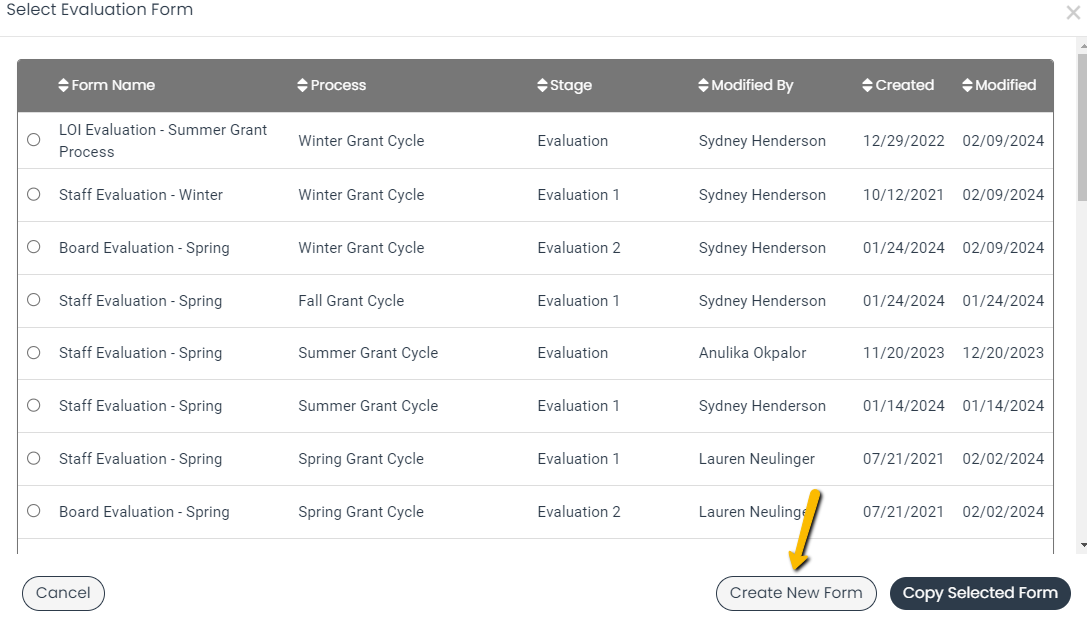Select Staff Evaluation - Winter radio button

[33, 195]
